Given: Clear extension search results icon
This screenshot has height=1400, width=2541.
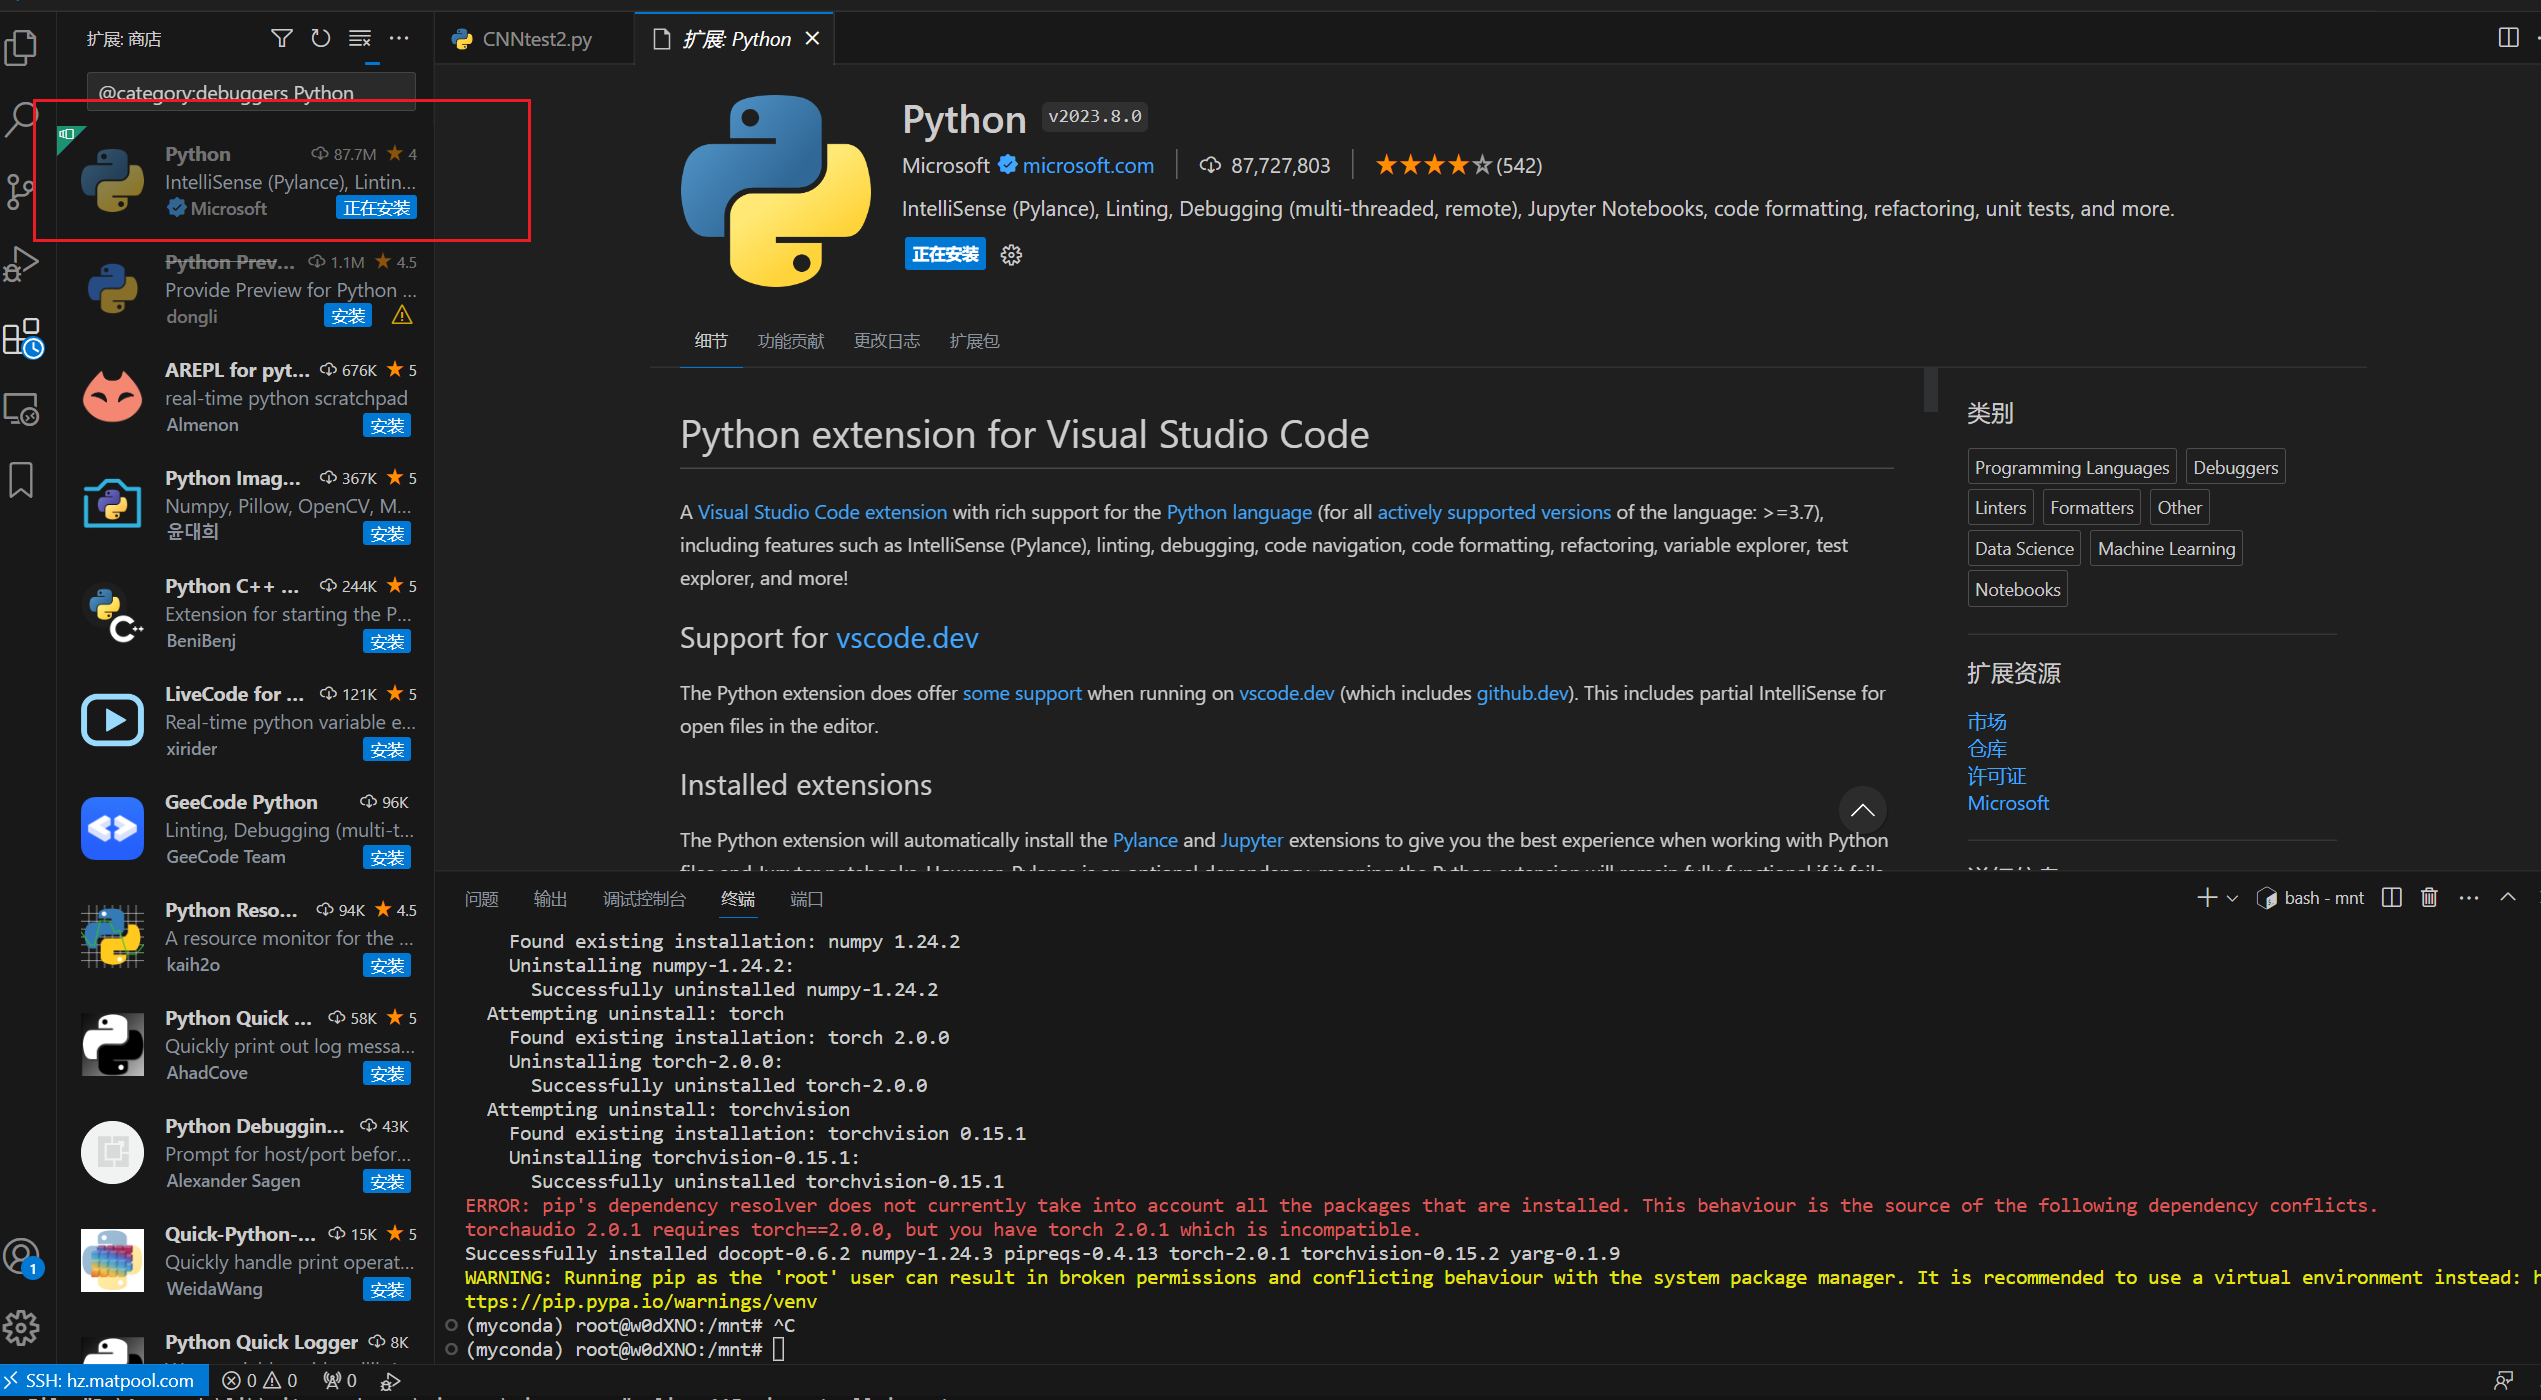Looking at the screenshot, I should pos(359,38).
